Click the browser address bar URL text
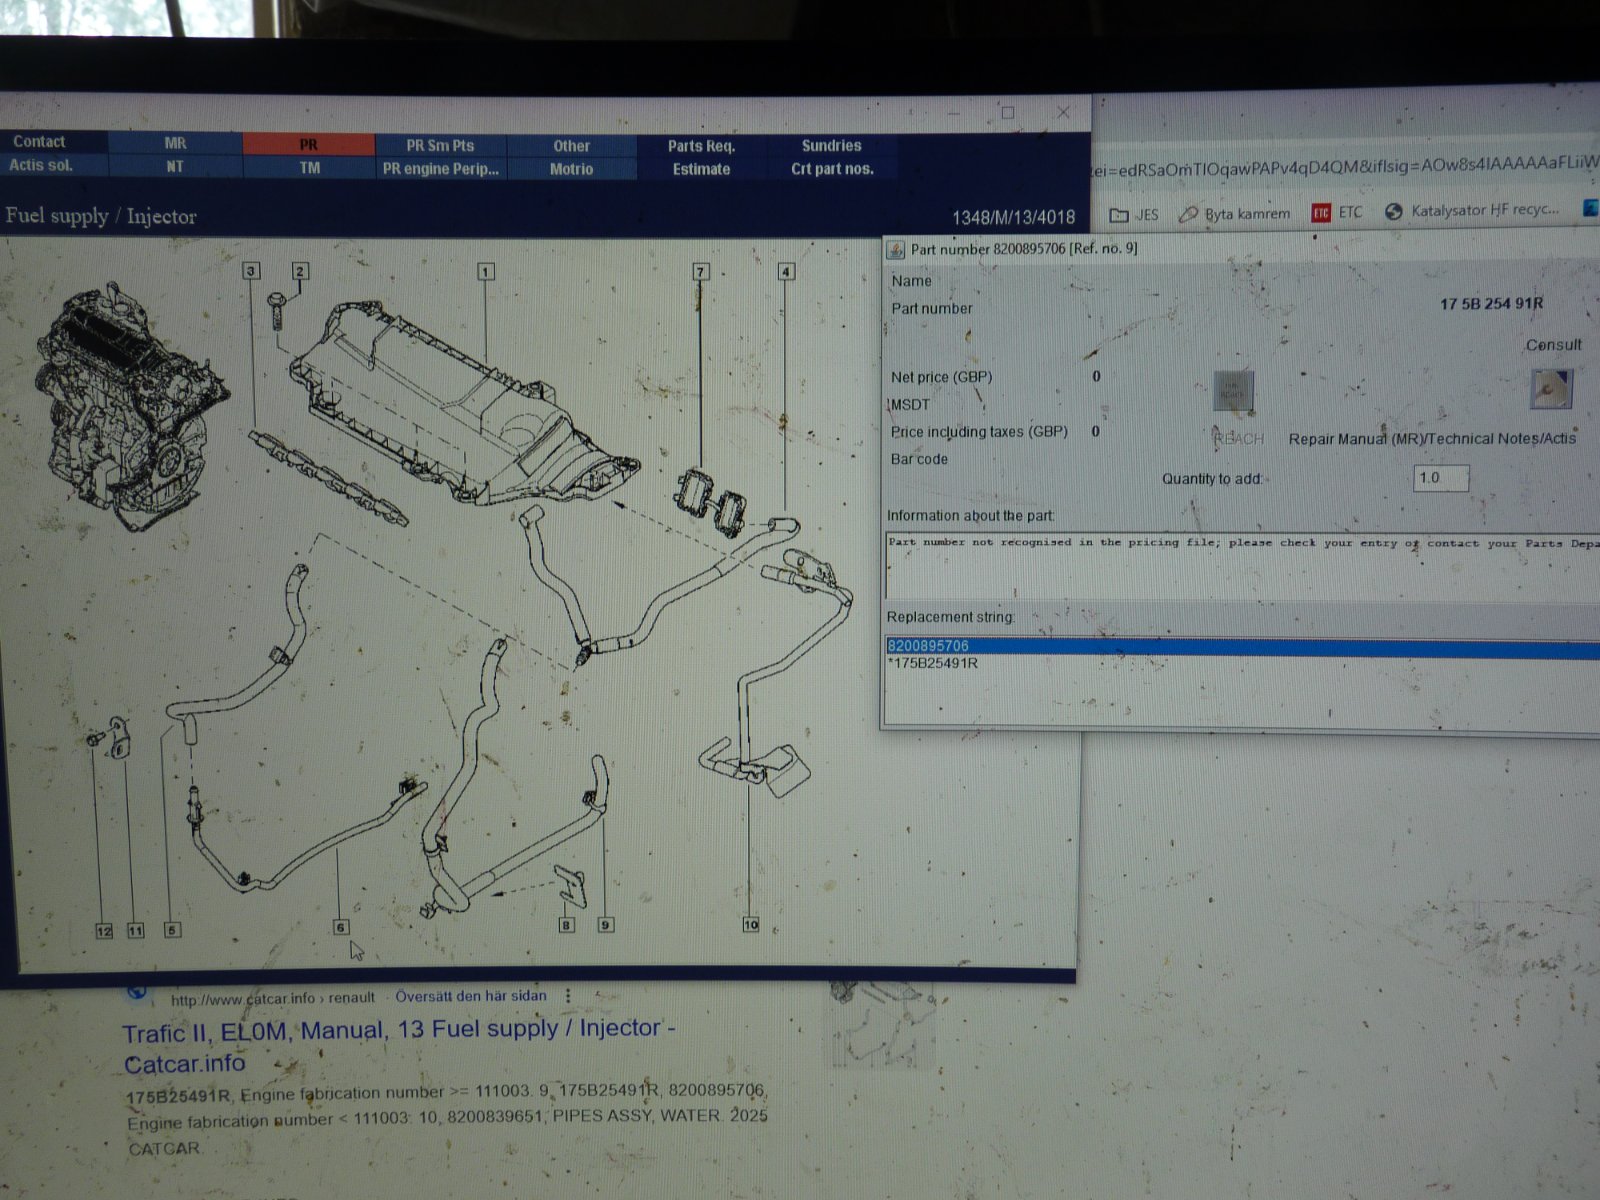1600x1200 pixels. pyautogui.click(x=1345, y=167)
